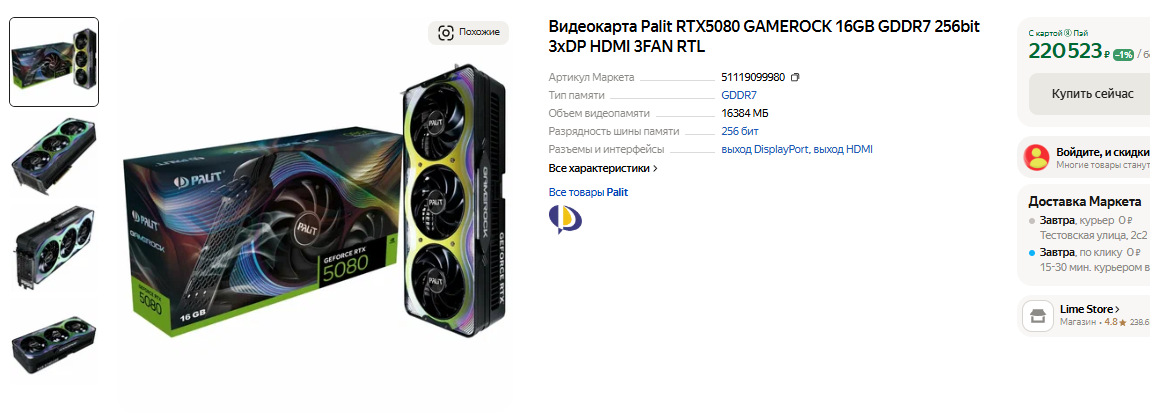Copy the Market article number icon

point(795,77)
